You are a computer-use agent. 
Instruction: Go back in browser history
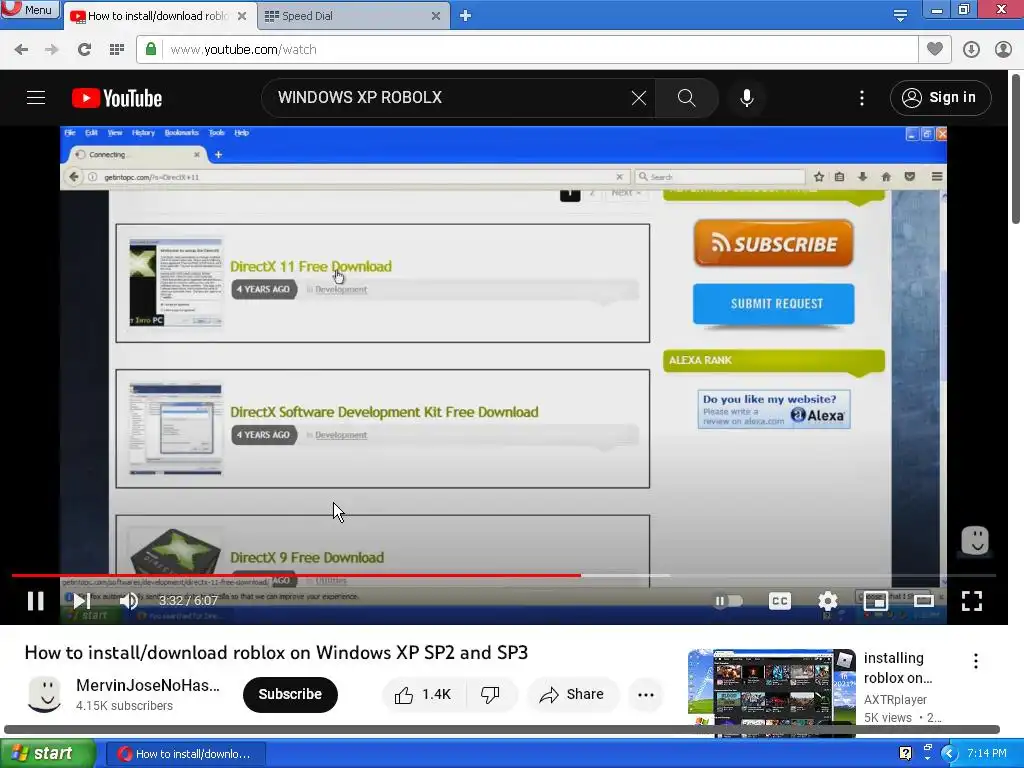pos(21,50)
